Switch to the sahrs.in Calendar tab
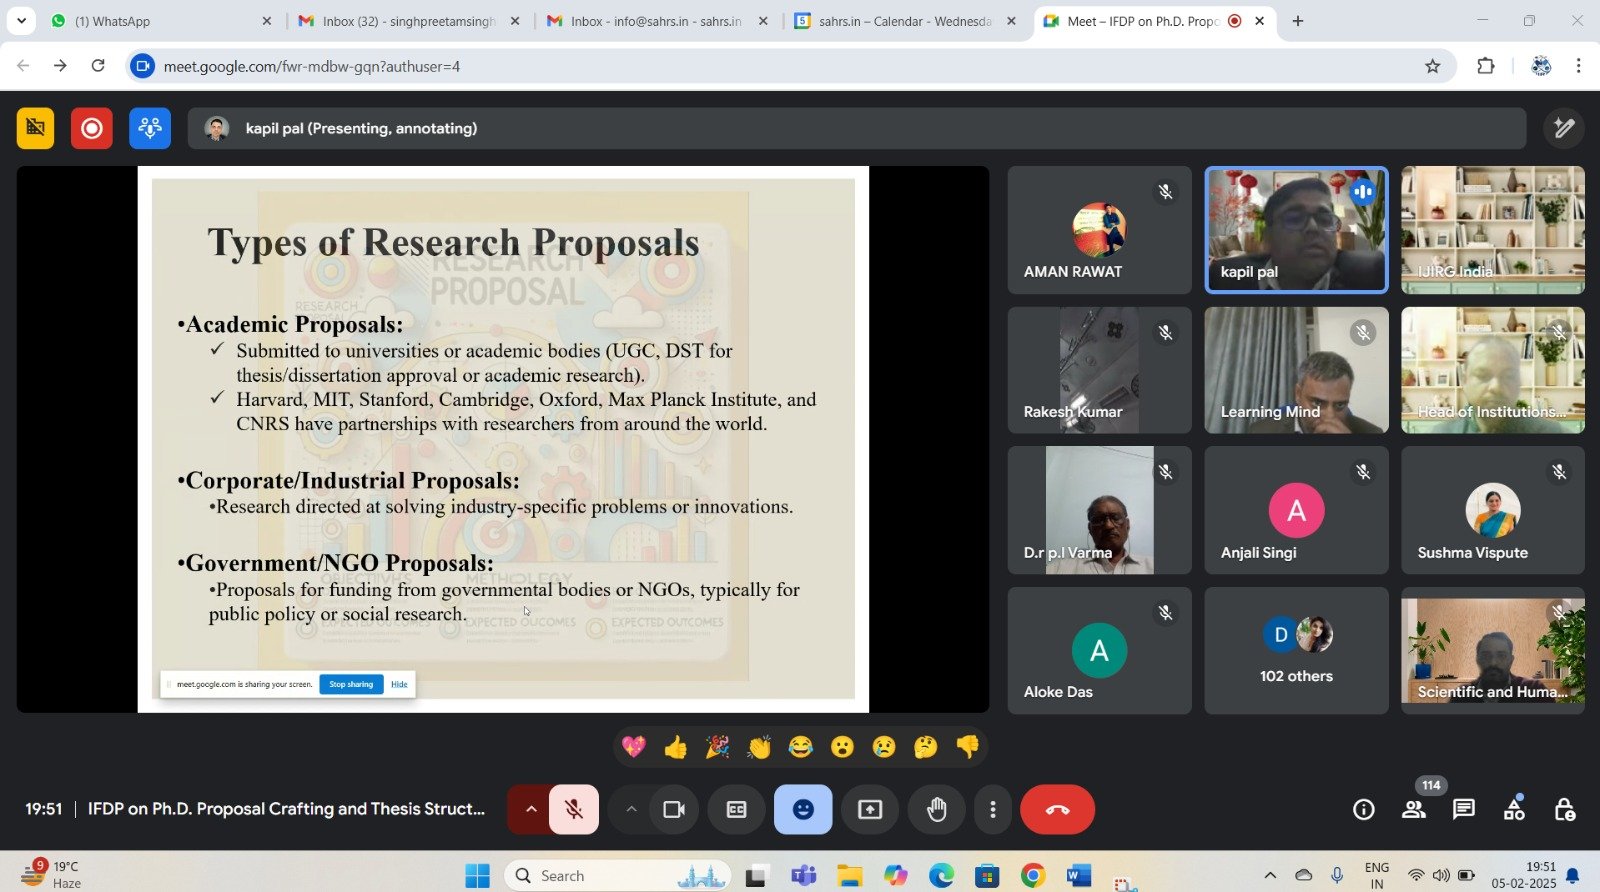The height and width of the screenshot is (892, 1600). point(903,21)
